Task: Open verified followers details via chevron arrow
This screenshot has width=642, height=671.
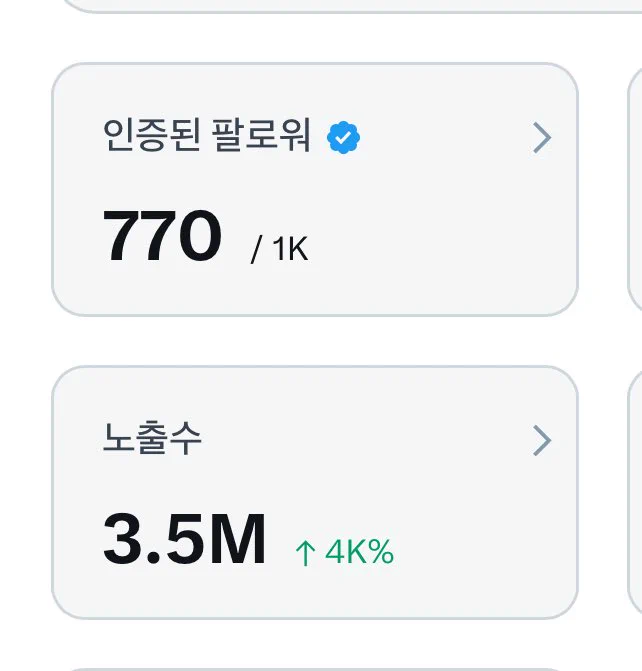Action: pos(542,137)
